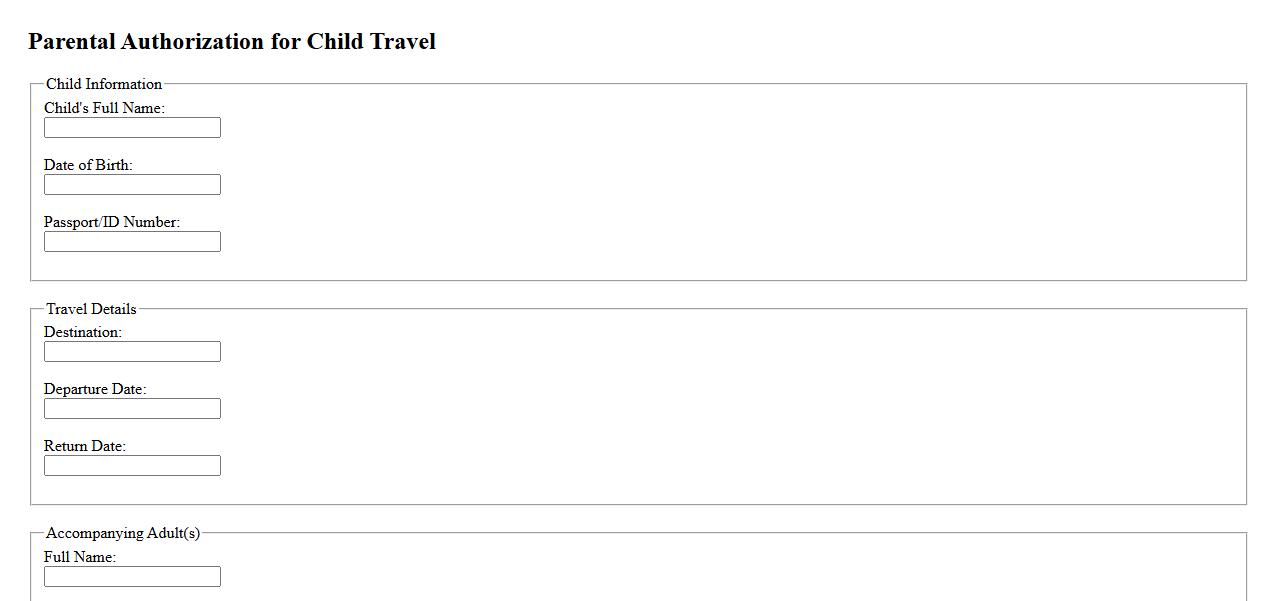1278x601 pixels.
Task: Click the "Departure Date:" label text
Action: click(95, 389)
